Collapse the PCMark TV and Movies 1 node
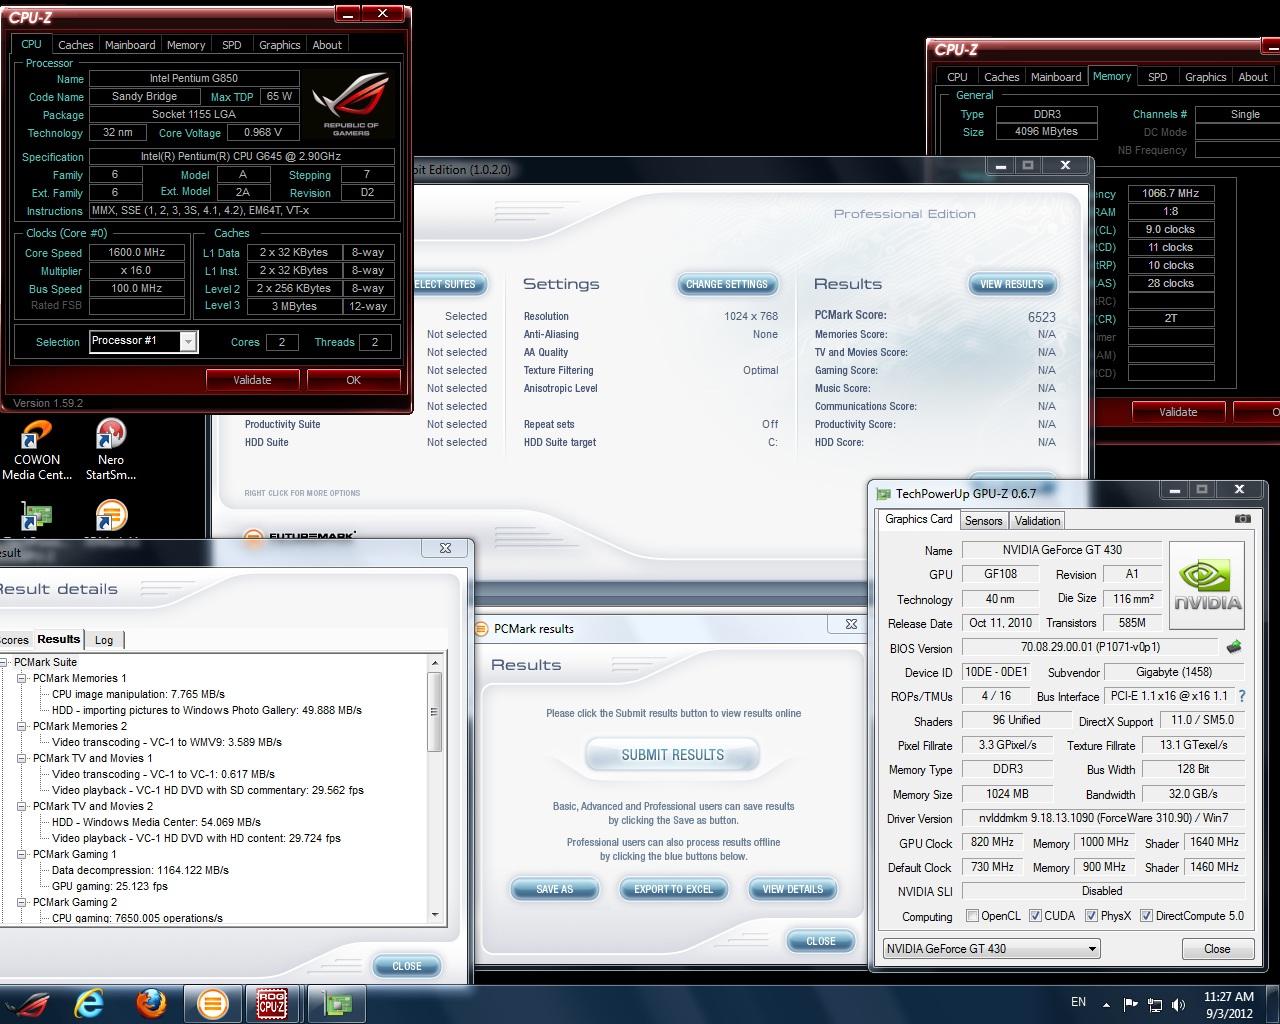 pos(22,758)
